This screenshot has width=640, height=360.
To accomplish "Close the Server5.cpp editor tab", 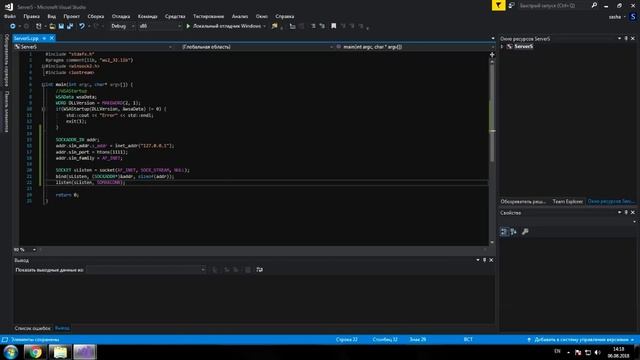I will (x=52, y=38).
